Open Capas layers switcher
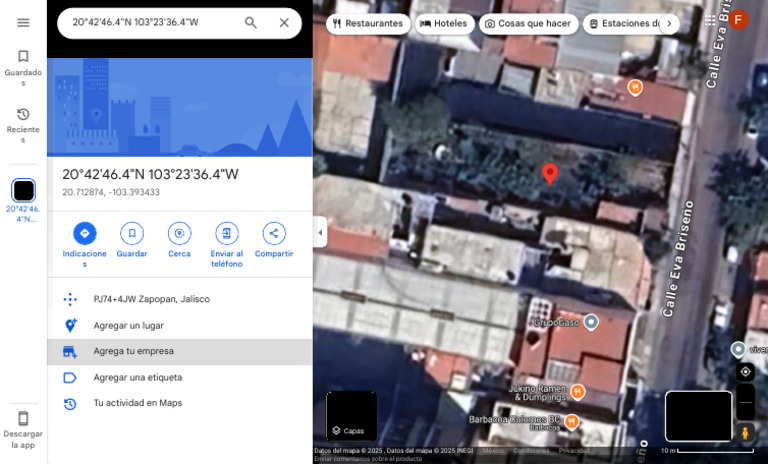Screen dimensions: 768x464 (x=352, y=416)
